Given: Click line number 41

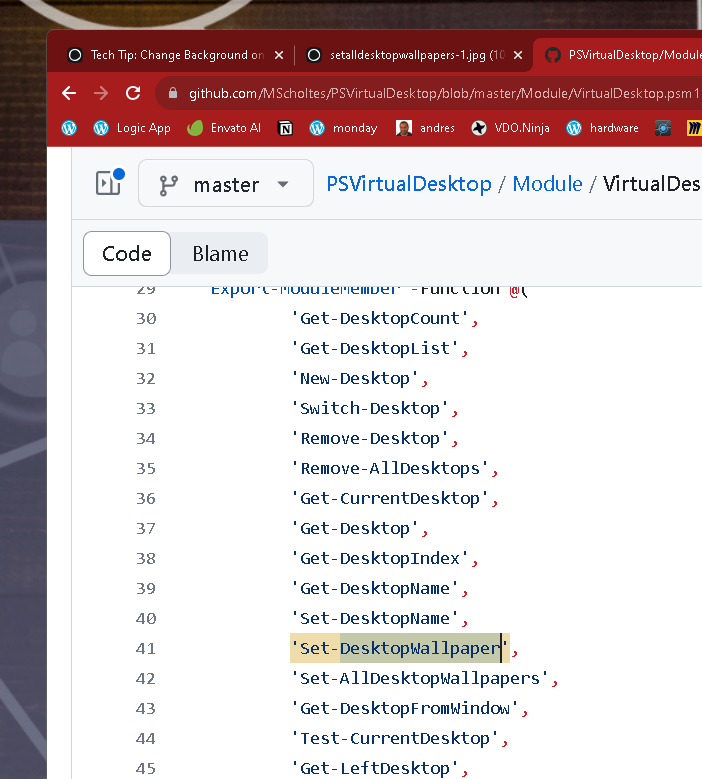Looking at the screenshot, I should [146, 648].
